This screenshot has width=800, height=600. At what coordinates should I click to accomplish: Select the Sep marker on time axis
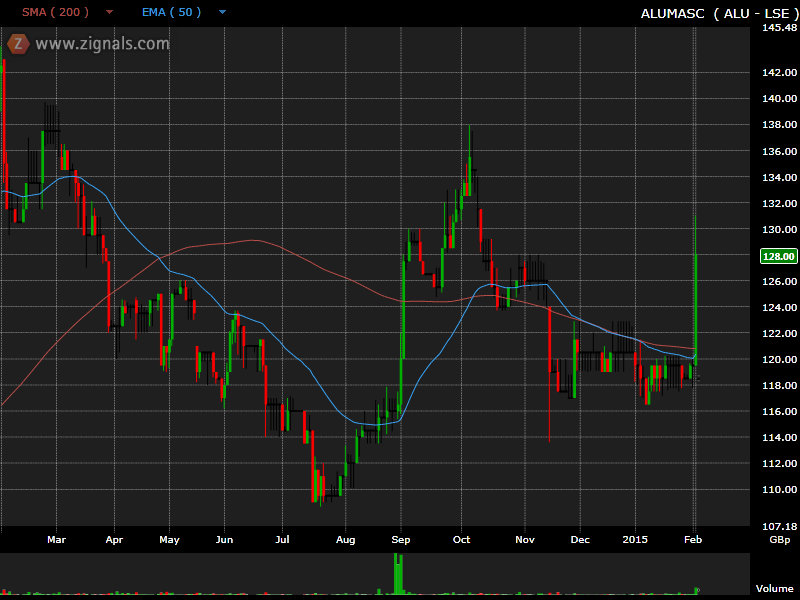(401, 539)
